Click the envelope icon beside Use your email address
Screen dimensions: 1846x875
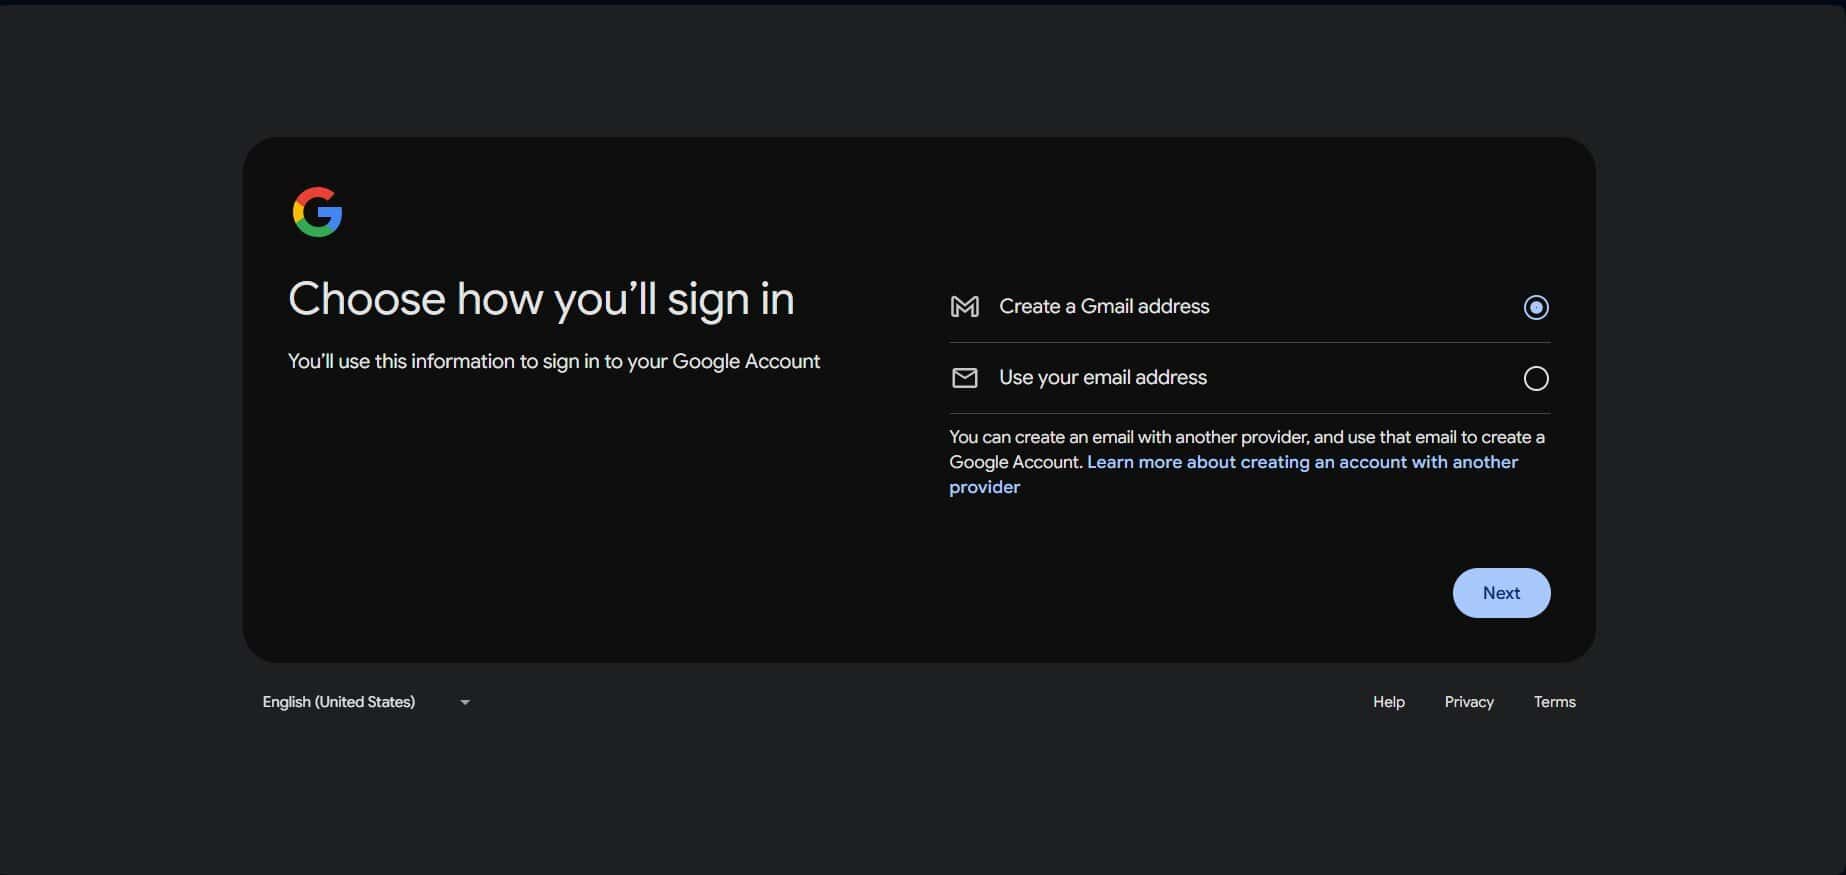(965, 378)
